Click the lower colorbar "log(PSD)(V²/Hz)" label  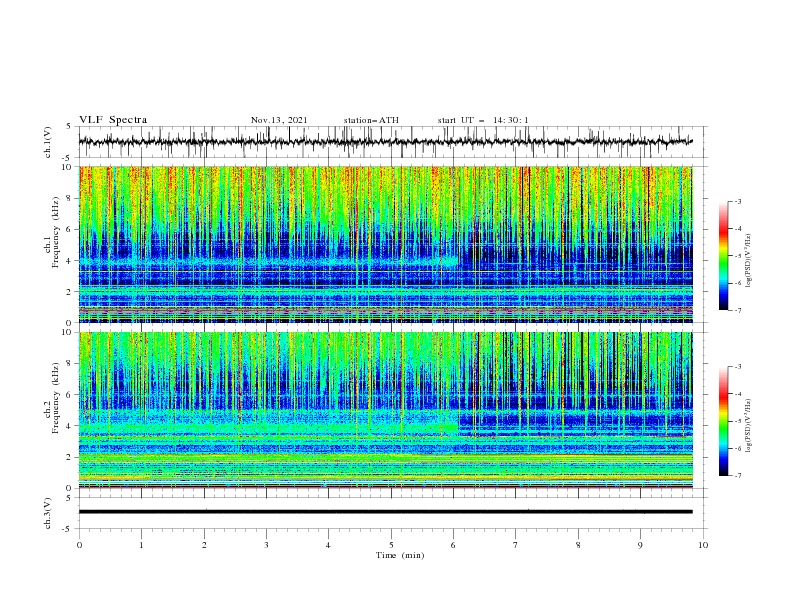[749, 426]
